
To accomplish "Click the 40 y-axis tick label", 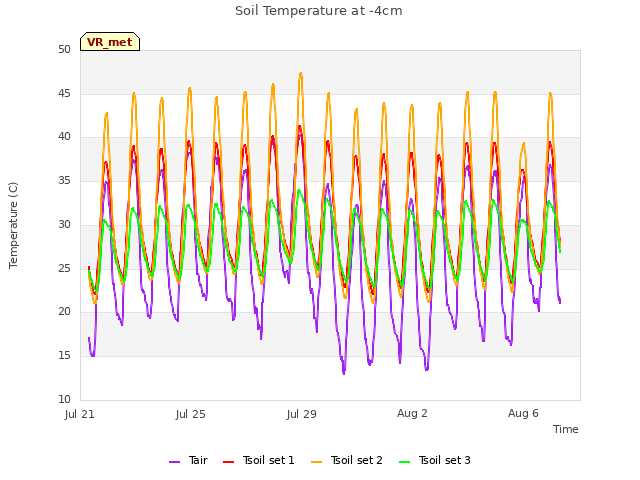I will 64,137.
